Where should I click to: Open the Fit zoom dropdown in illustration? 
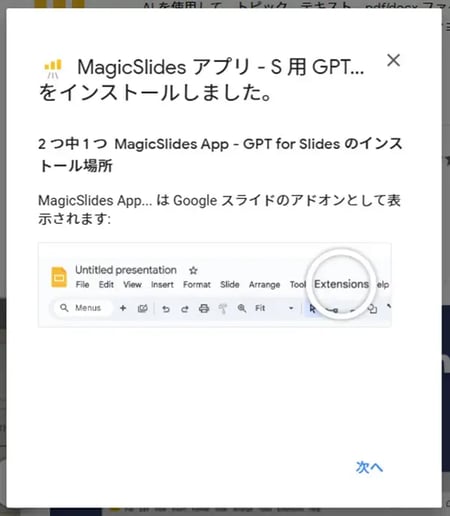coord(274,308)
